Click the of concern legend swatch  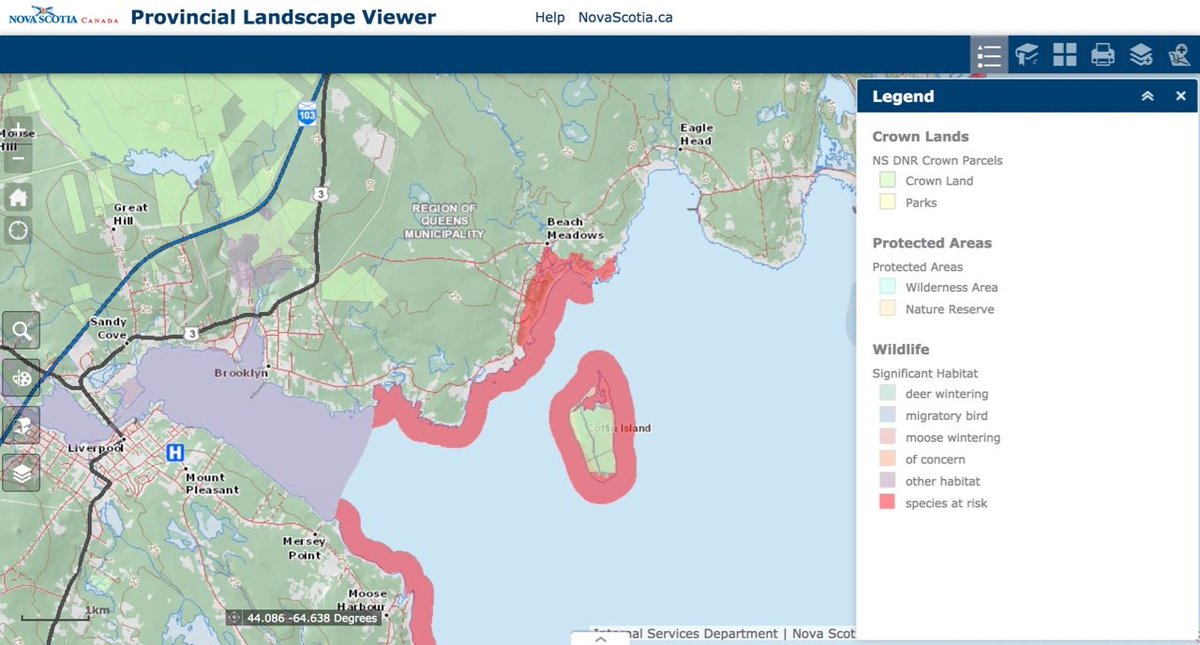[887, 460]
